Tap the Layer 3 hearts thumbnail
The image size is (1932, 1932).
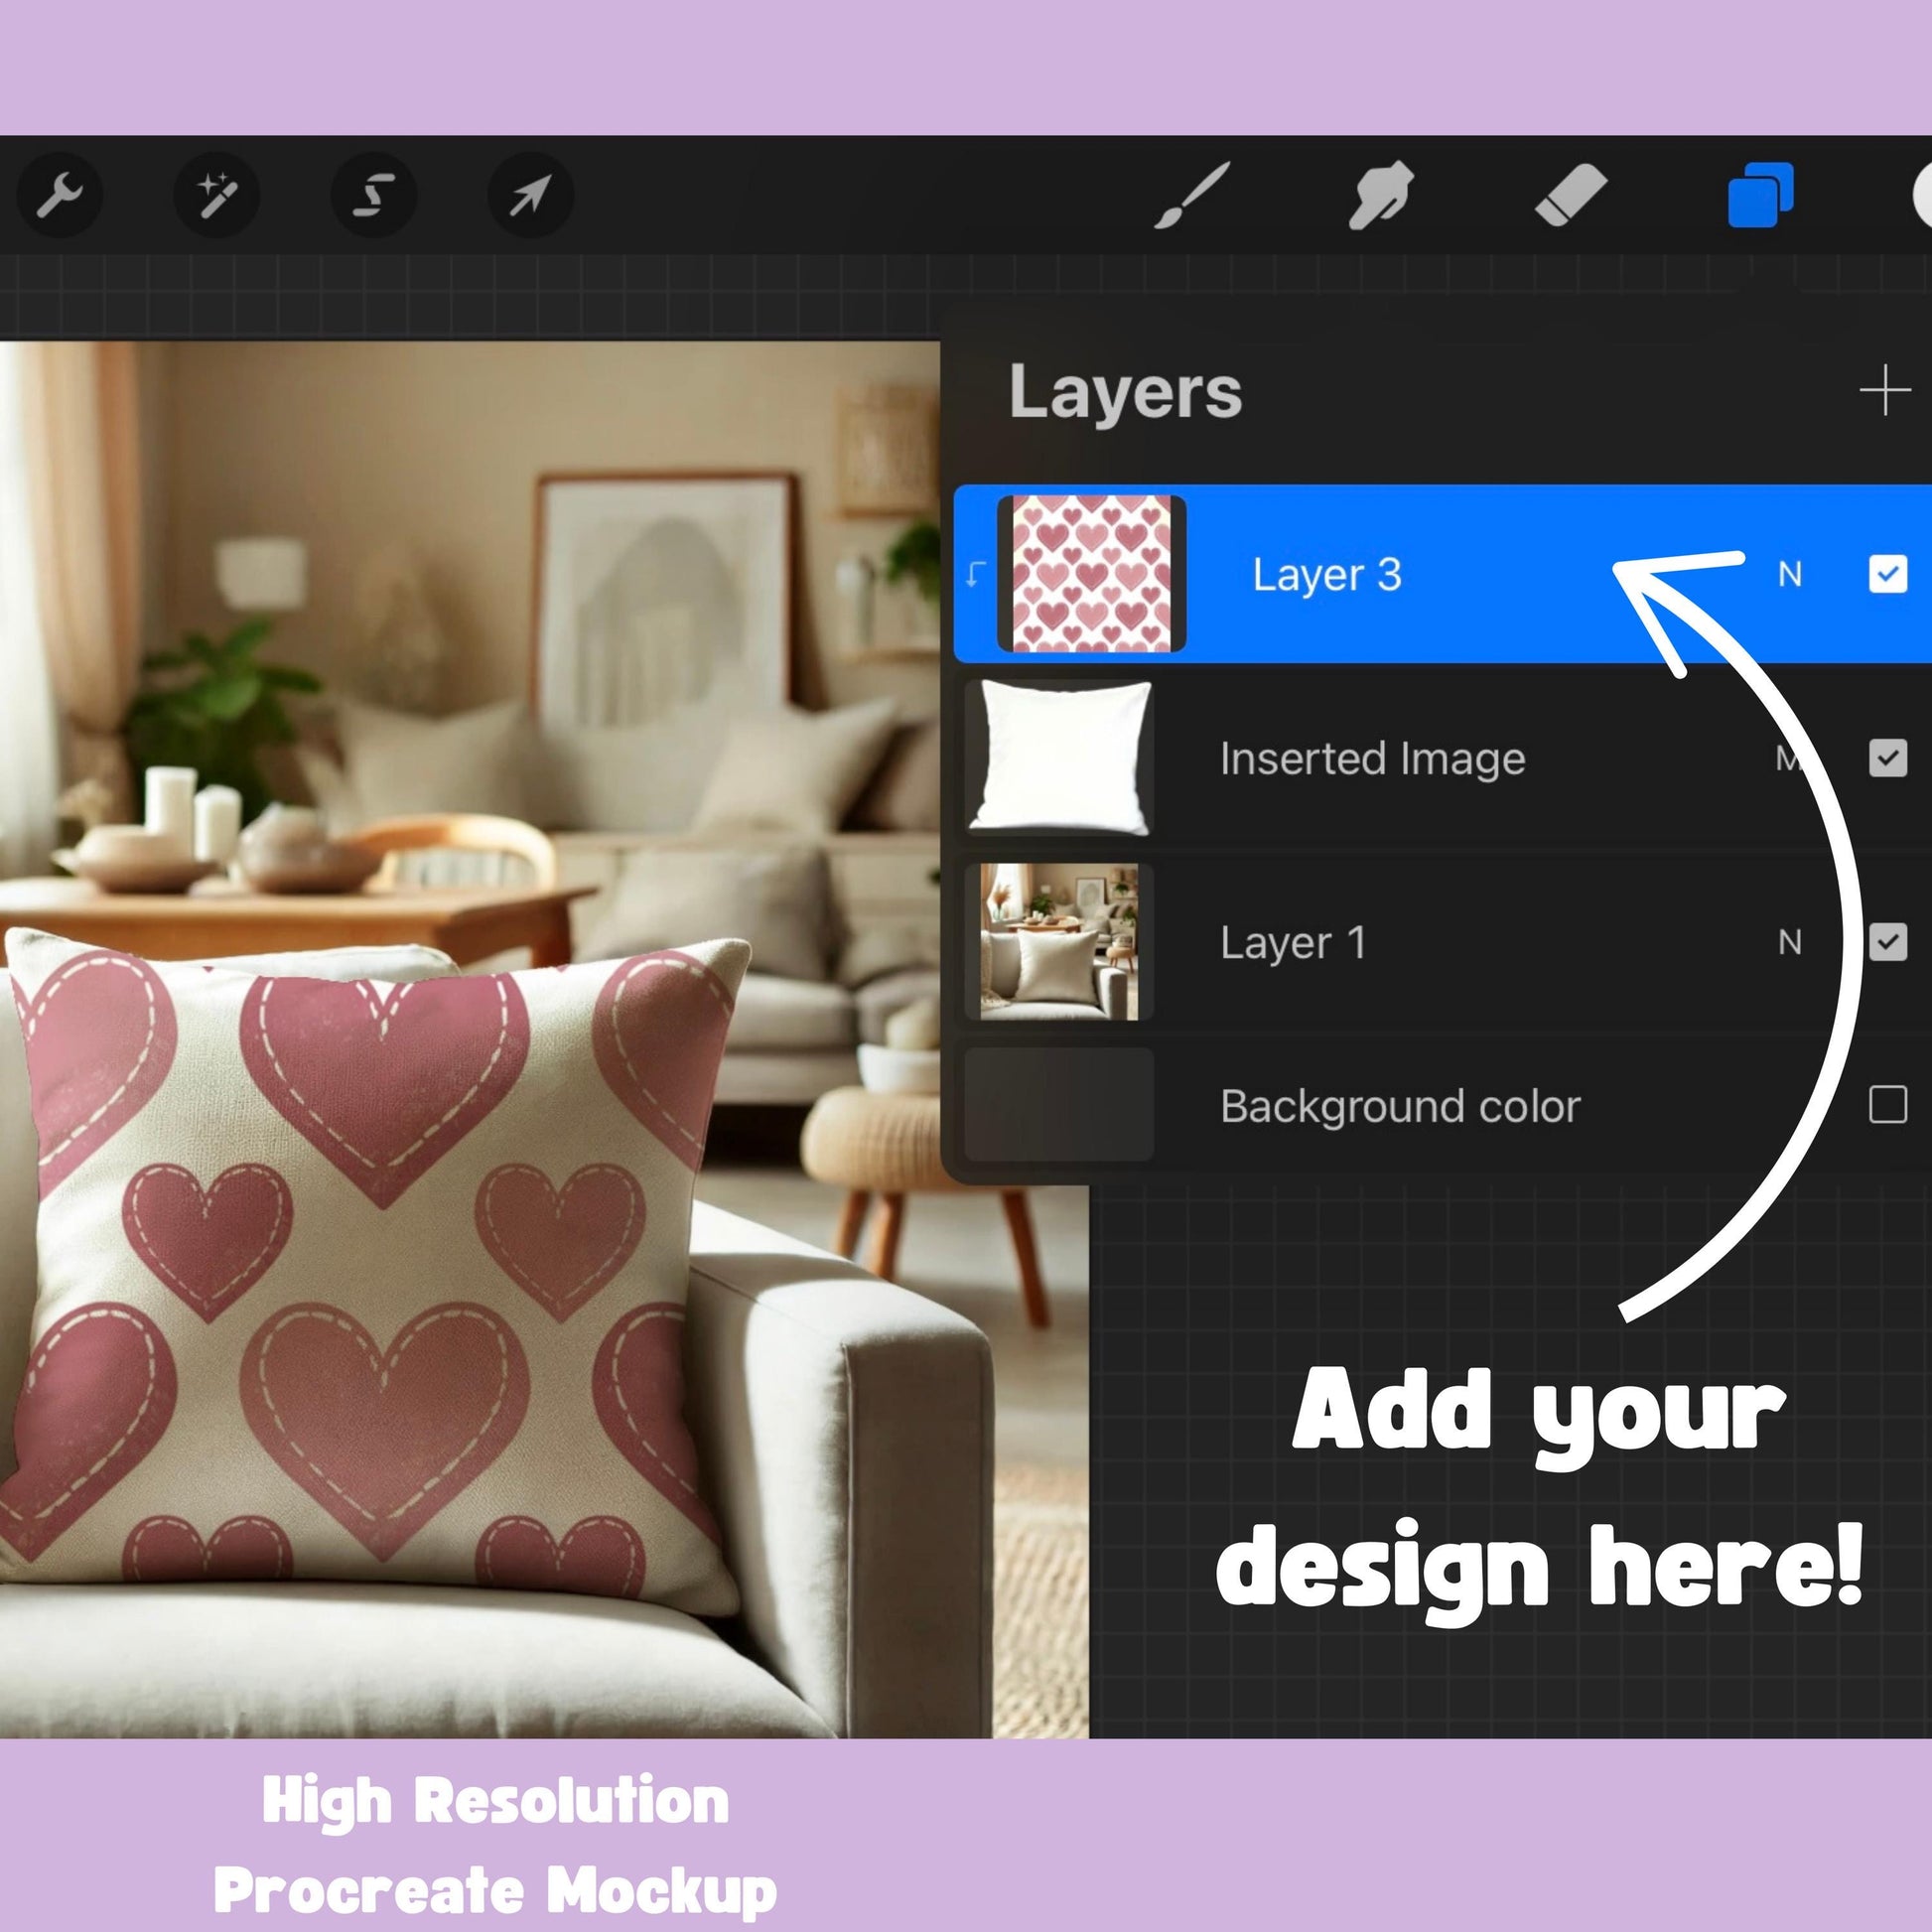[x=1091, y=574]
